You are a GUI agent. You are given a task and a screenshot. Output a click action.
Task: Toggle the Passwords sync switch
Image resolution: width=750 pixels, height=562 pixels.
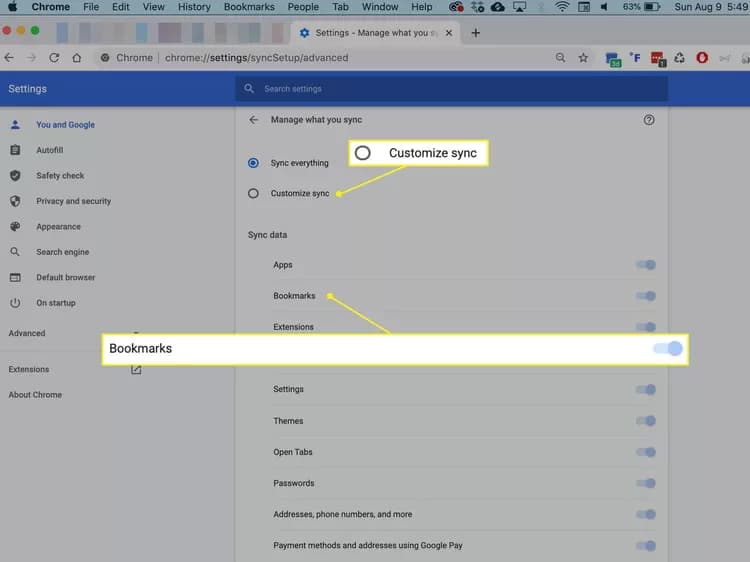(646, 483)
